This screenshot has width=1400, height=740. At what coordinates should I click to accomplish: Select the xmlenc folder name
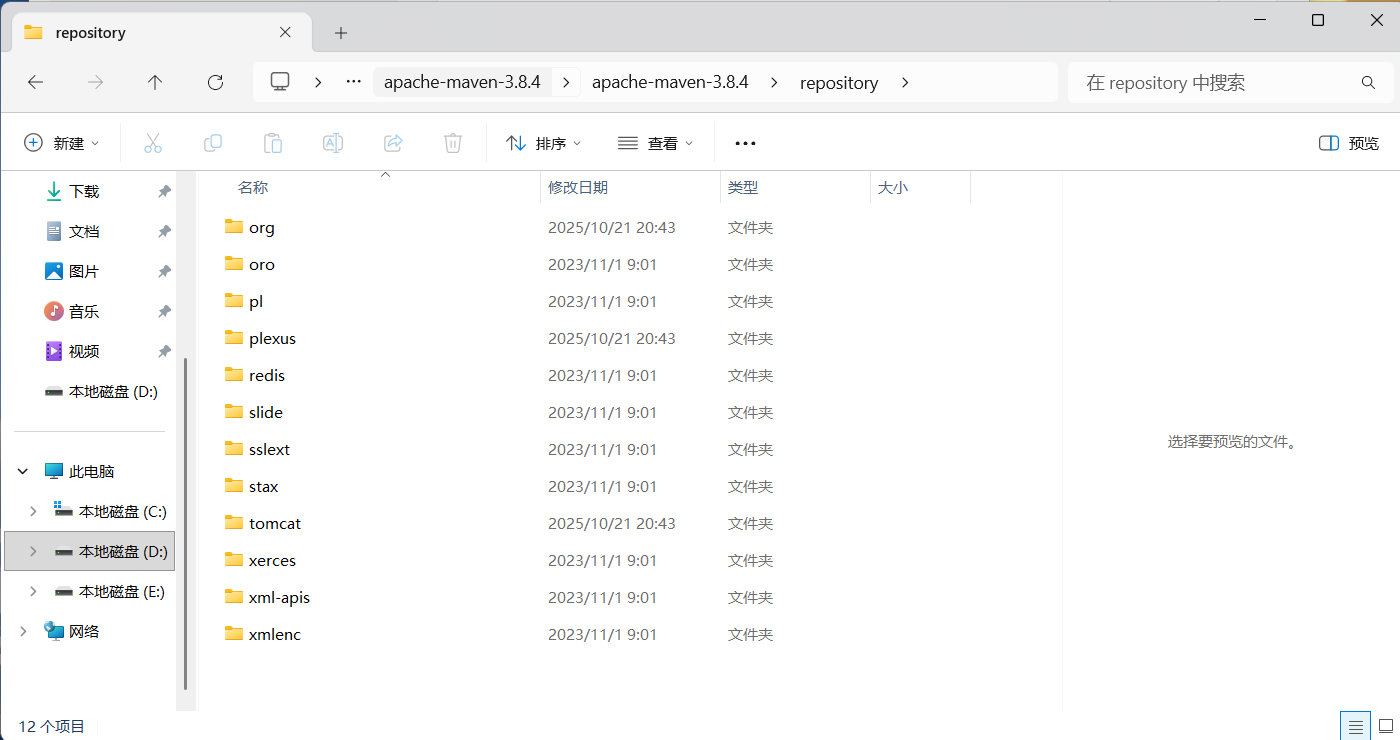275,634
